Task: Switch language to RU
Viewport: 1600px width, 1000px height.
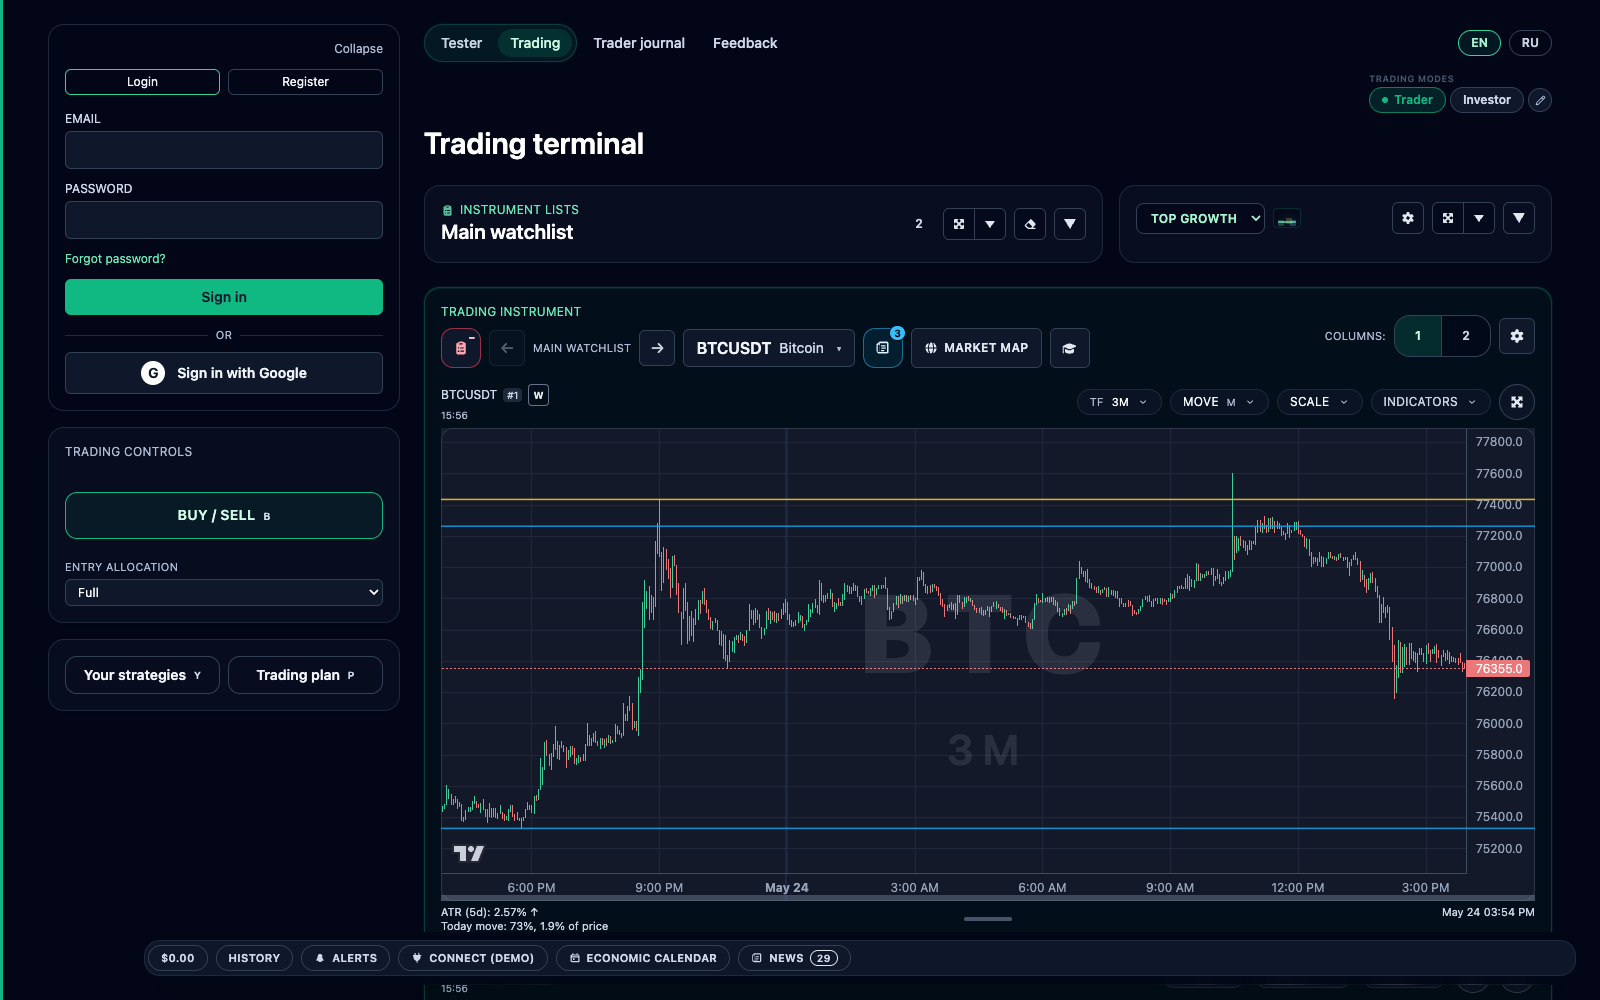Action: click(1530, 43)
